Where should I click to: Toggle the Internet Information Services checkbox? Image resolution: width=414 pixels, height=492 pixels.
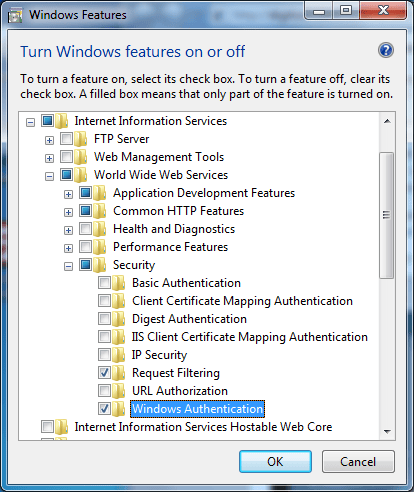tap(47, 120)
